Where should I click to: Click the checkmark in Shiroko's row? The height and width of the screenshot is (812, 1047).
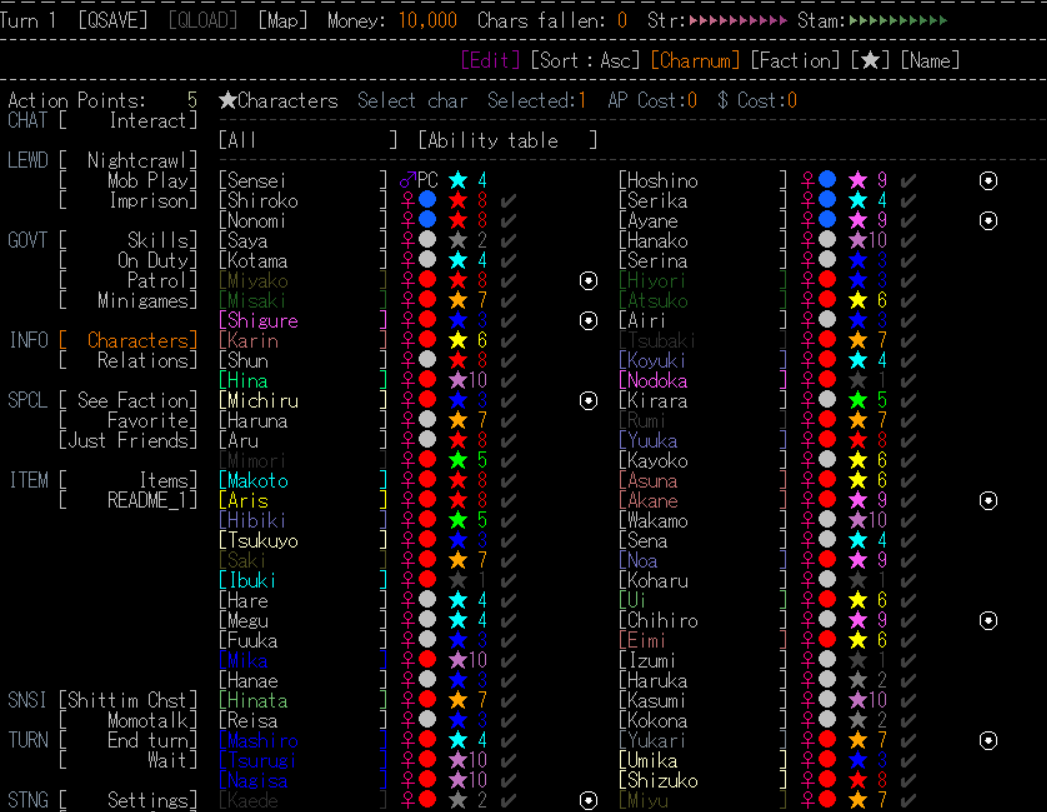point(508,200)
